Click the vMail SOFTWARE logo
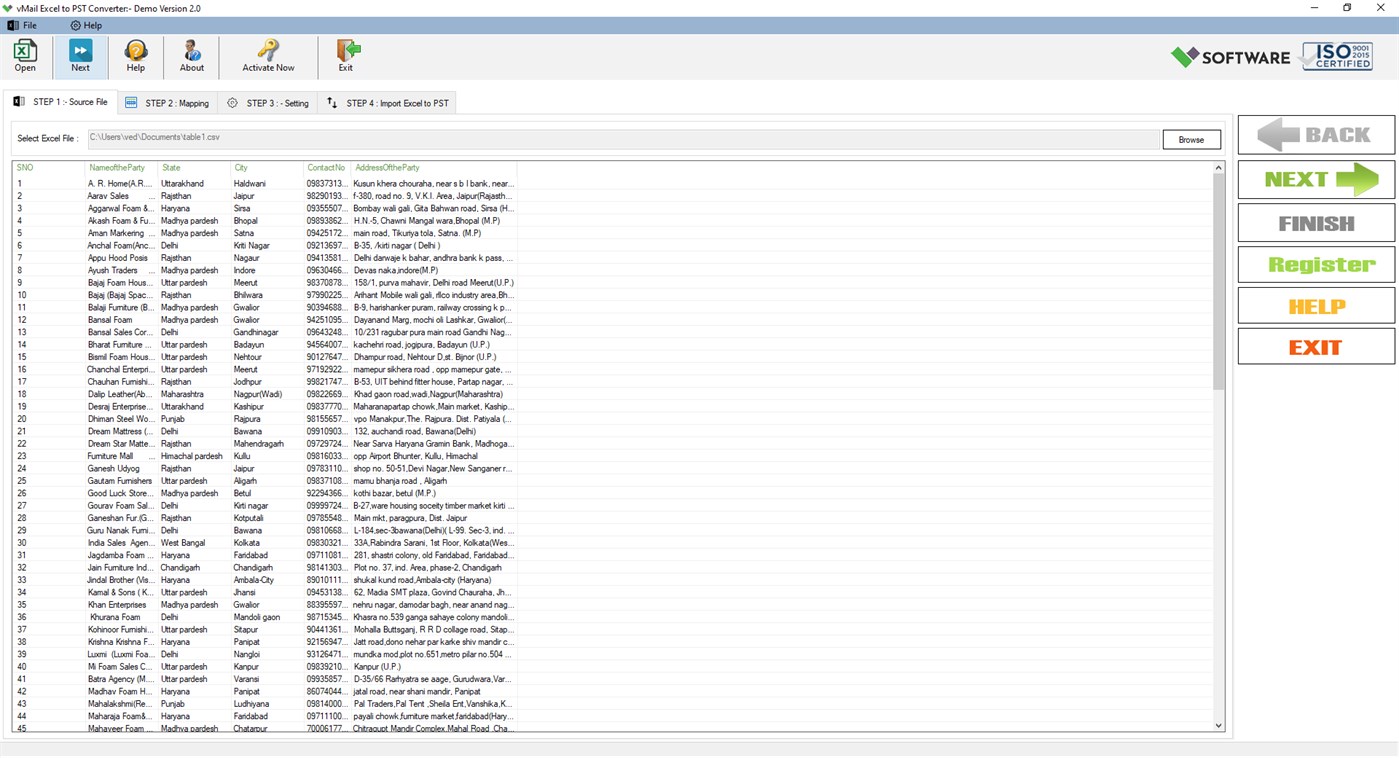 (1230, 56)
